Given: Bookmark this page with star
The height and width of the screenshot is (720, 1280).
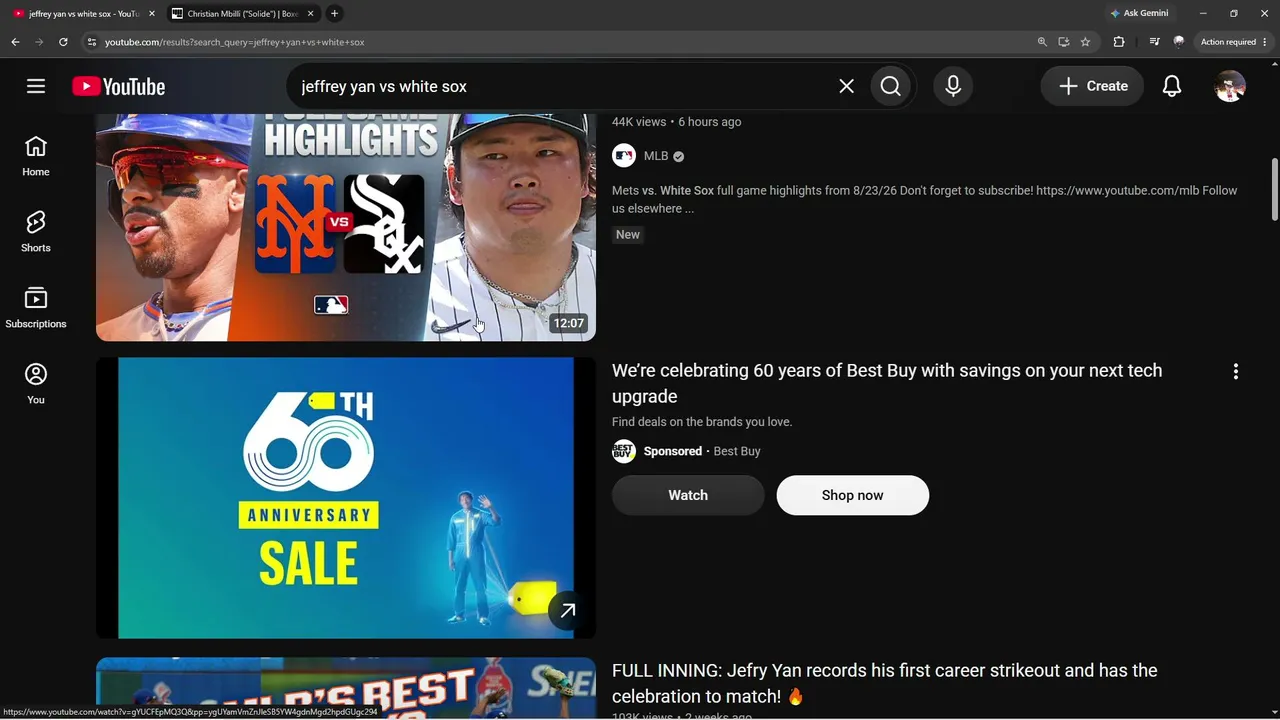Looking at the screenshot, I should 1085,42.
